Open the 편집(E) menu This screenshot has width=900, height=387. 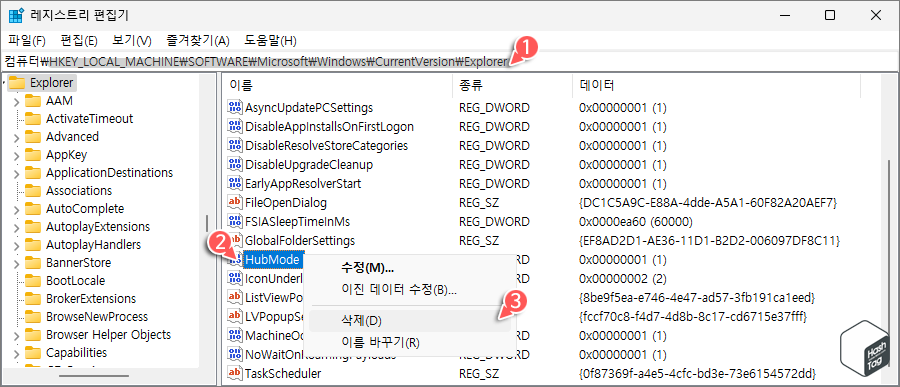pyautogui.click(x=79, y=41)
